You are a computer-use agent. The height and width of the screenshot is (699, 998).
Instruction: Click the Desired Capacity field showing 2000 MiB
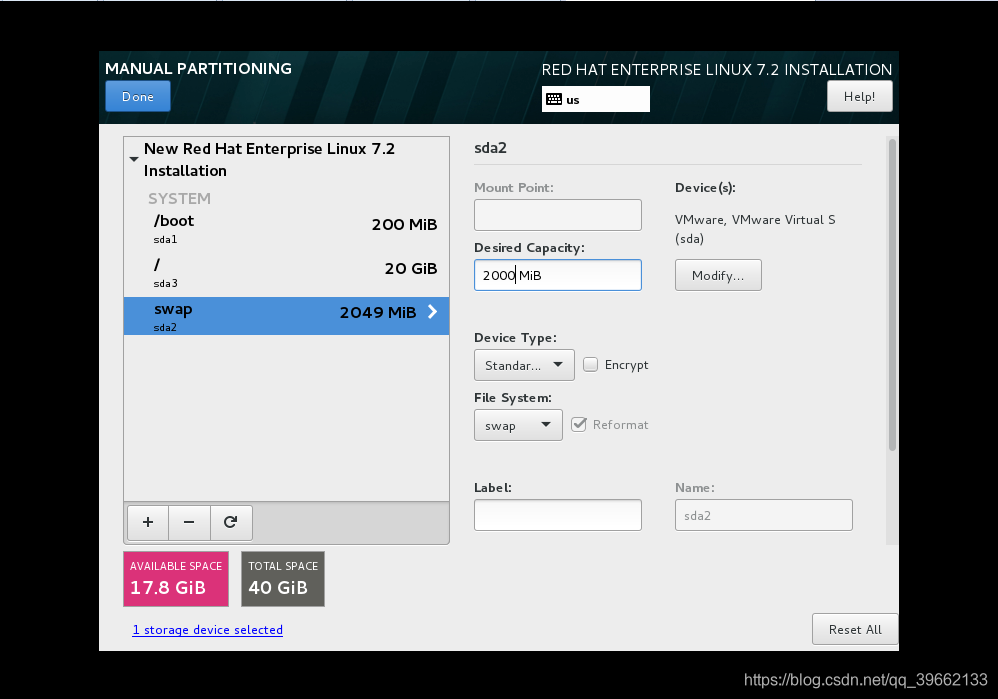tap(558, 275)
